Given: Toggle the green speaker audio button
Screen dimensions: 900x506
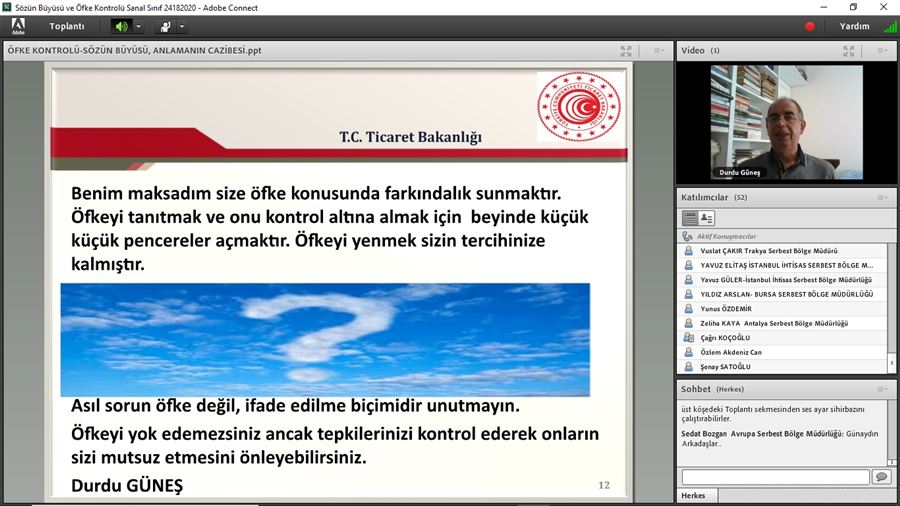Looking at the screenshot, I should (121, 26).
